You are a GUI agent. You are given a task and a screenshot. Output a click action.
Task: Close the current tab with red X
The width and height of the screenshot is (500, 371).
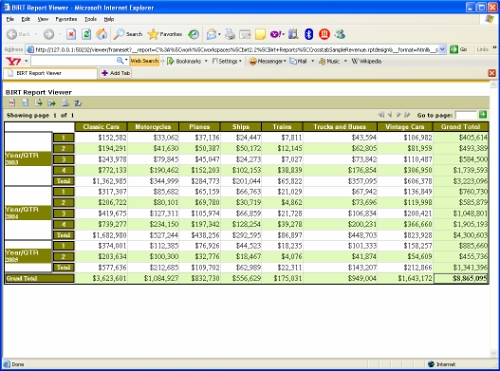[492, 73]
